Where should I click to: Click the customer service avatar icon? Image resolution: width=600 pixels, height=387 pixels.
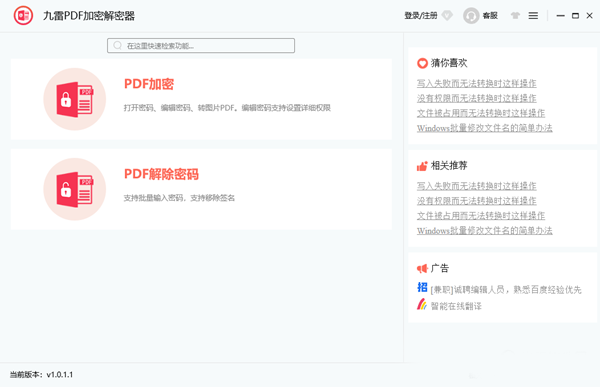pyautogui.click(x=471, y=16)
